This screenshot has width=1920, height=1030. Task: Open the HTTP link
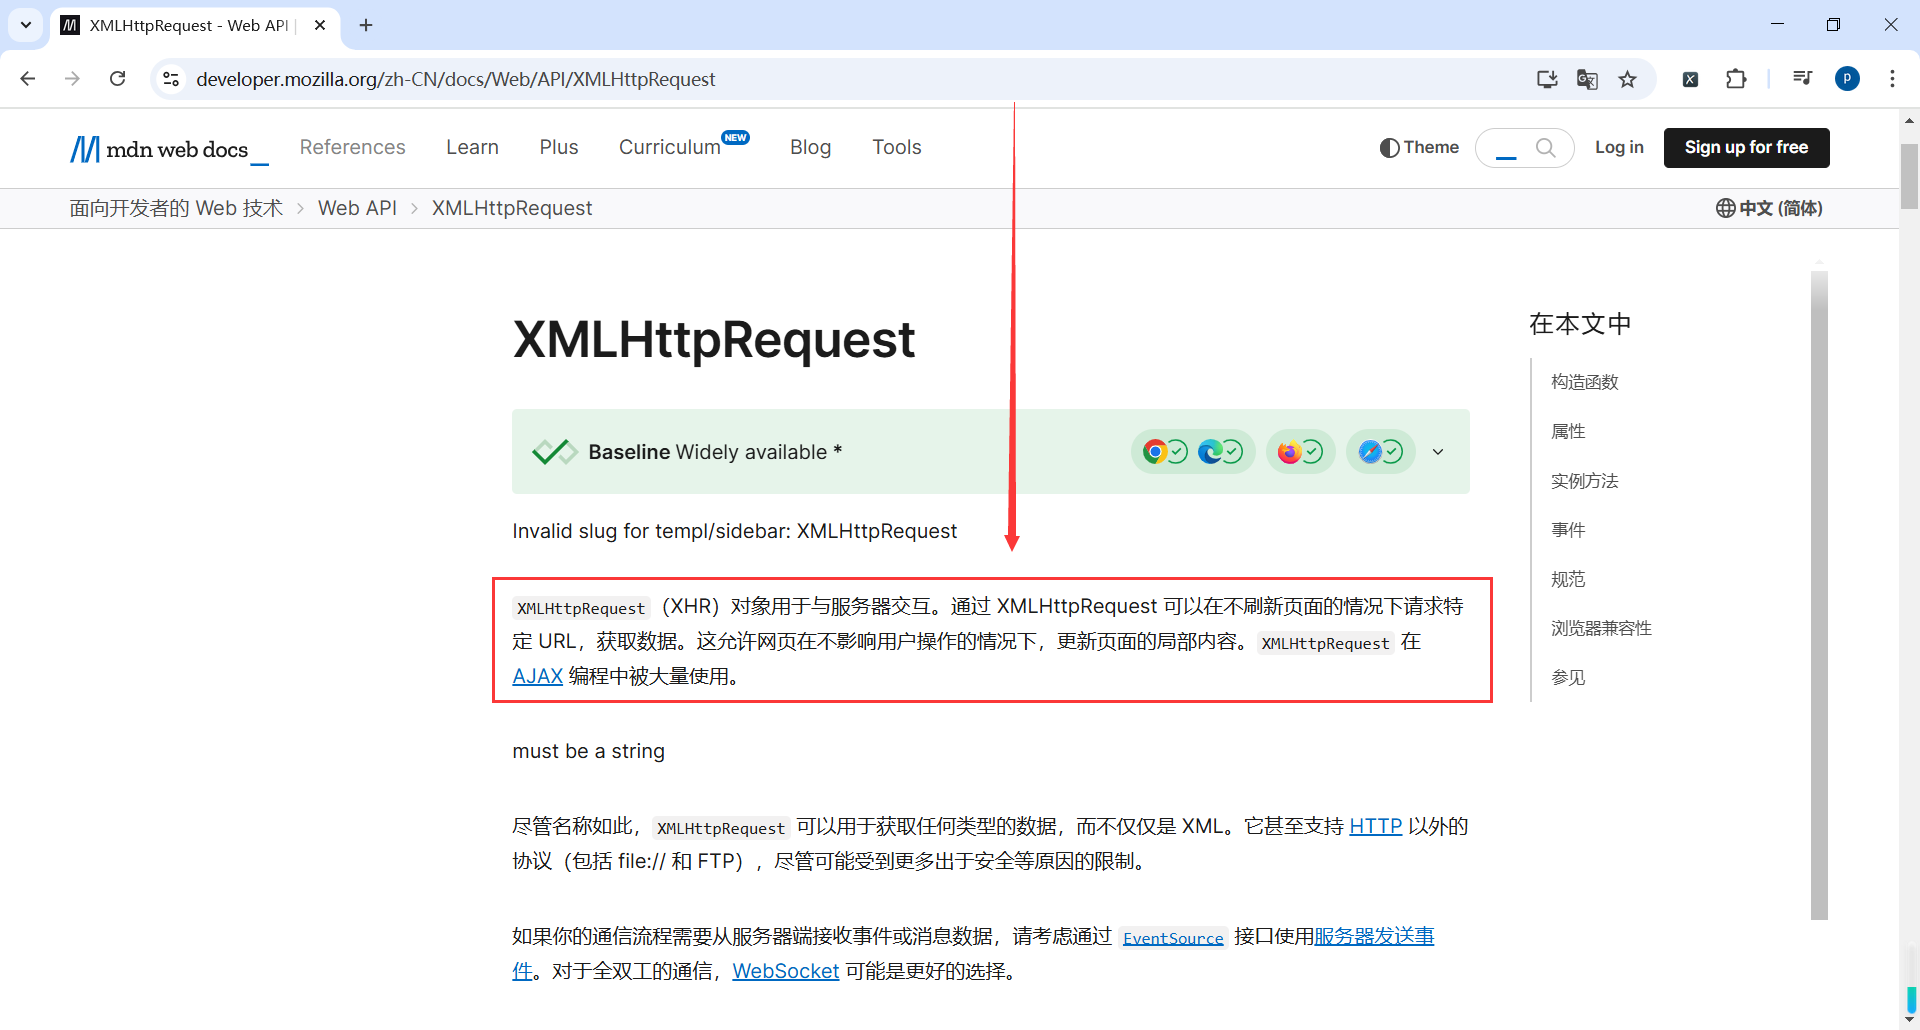pyautogui.click(x=1375, y=827)
